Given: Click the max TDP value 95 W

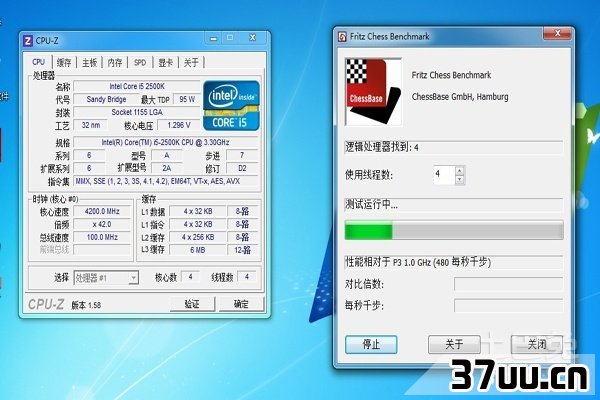Looking at the screenshot, I should (187, 100).
